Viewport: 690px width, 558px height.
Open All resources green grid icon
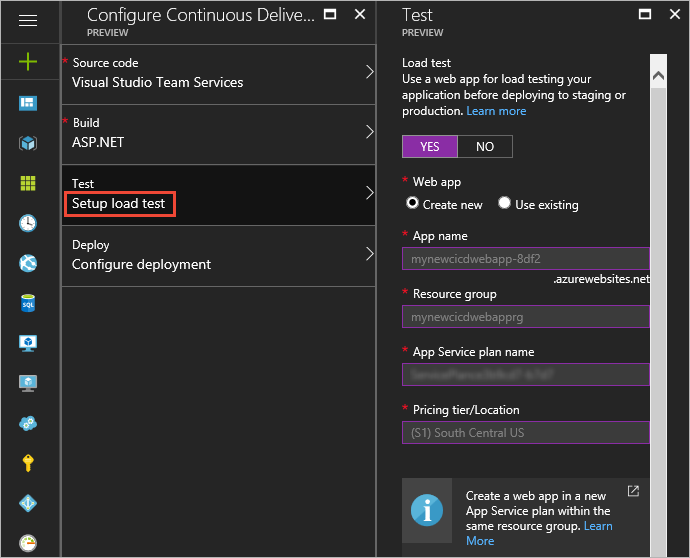(28, 183)
